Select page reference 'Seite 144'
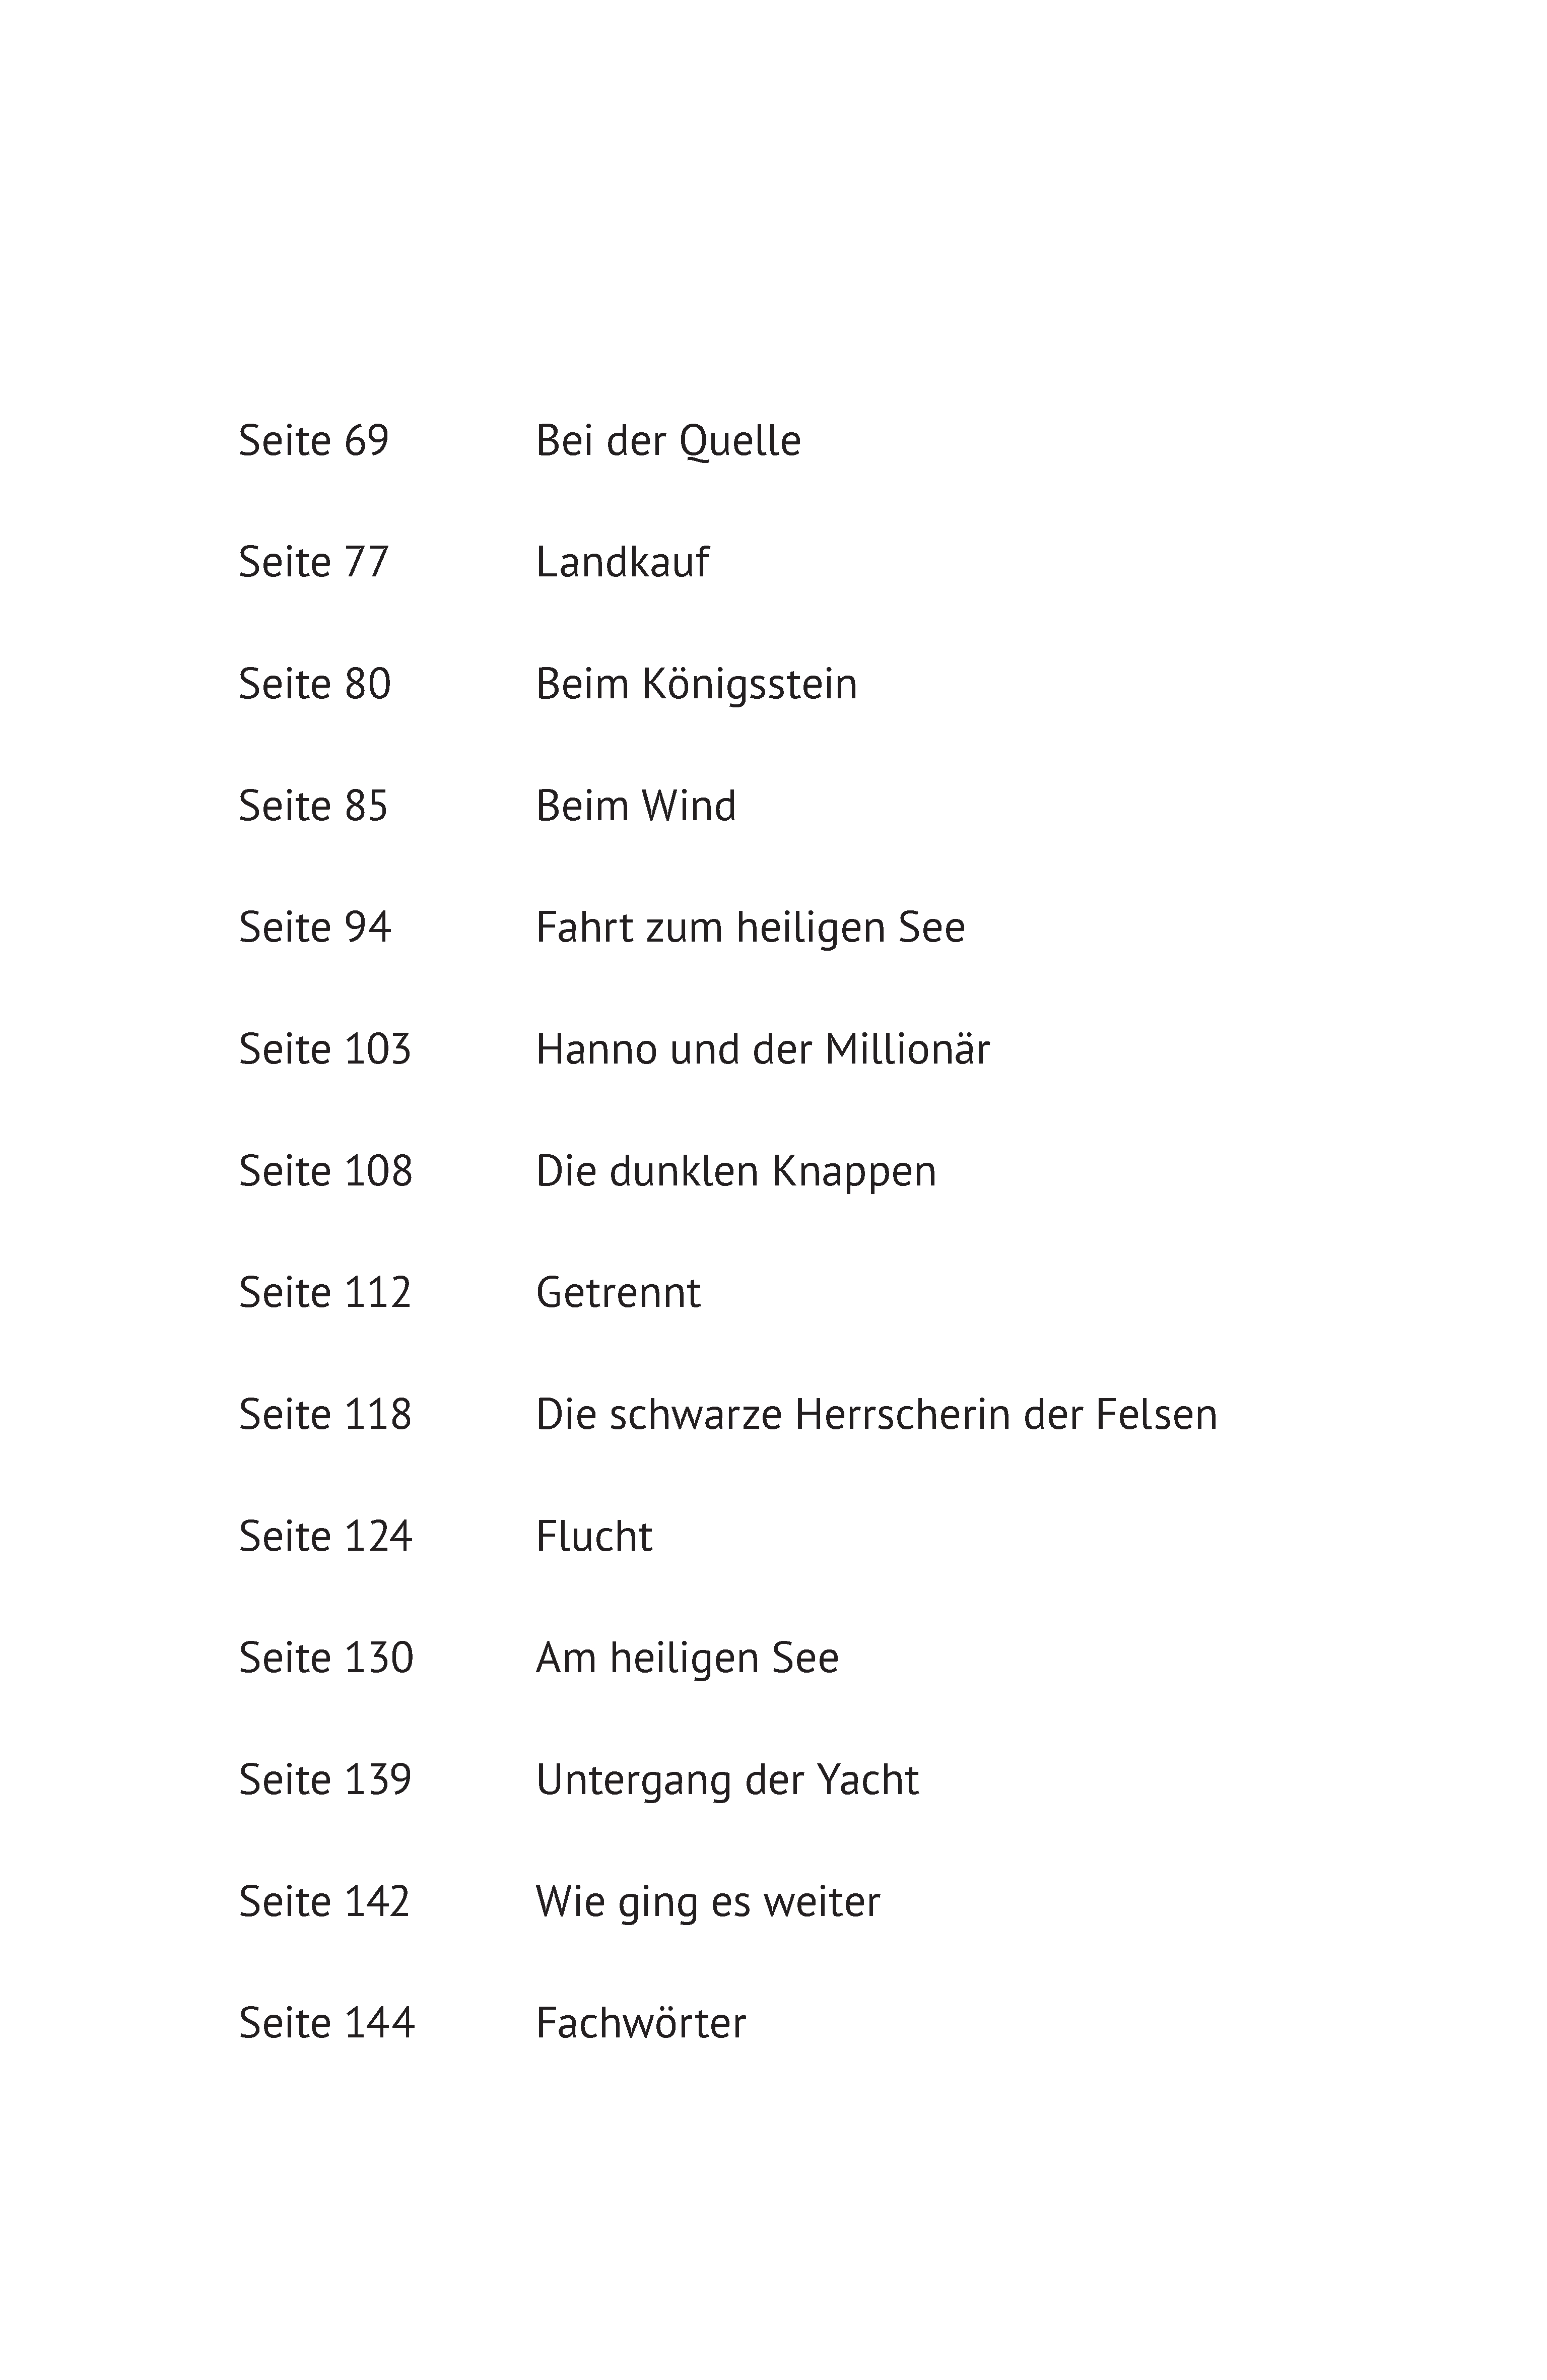The width and height of the screenshot is (1547, 2380). [x=327, y=2024]
